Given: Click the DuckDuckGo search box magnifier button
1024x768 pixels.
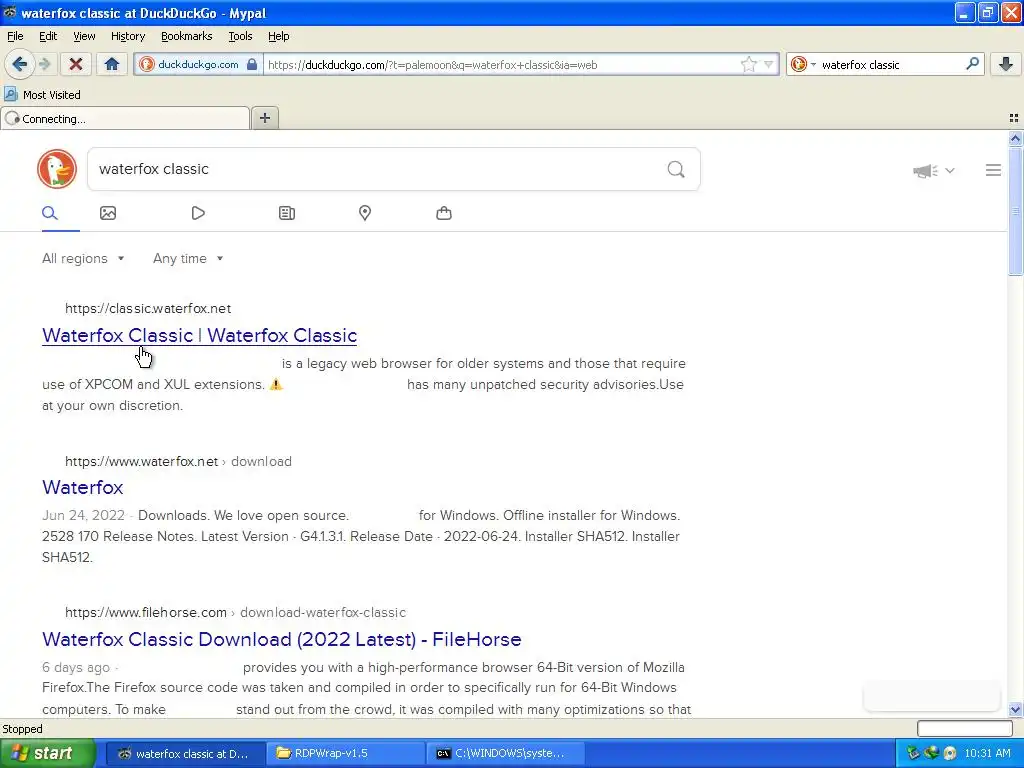Looking at the screenshot, I should click(x=676, y=170).
